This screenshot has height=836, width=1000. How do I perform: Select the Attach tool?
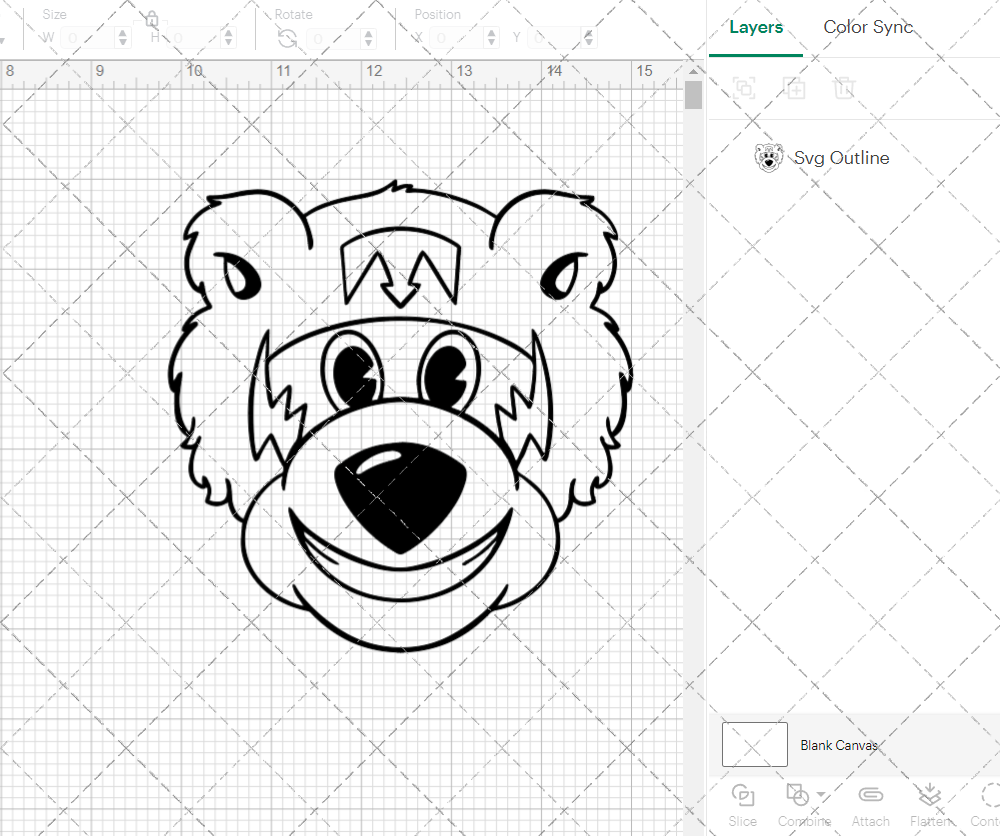(x=870, y=796)
